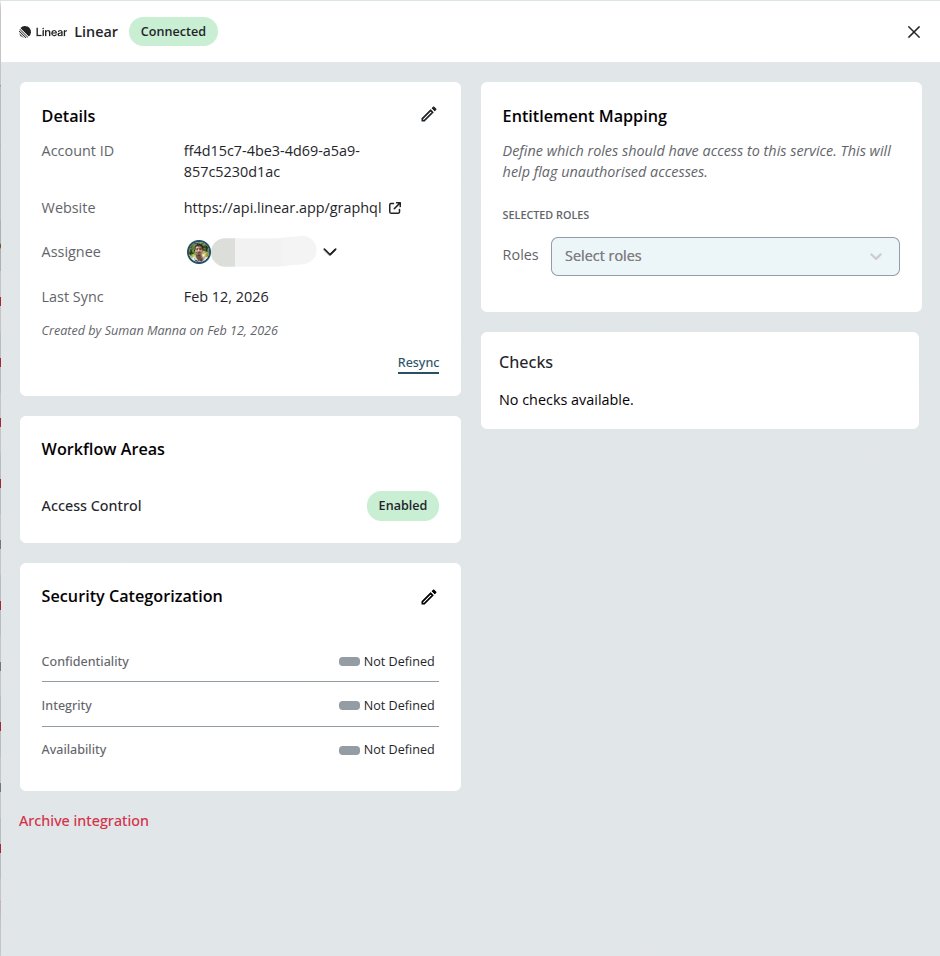940x956 pixels.
Task: Click the external link icon beside the graphql URL
Action: click(x=394, y=207)
